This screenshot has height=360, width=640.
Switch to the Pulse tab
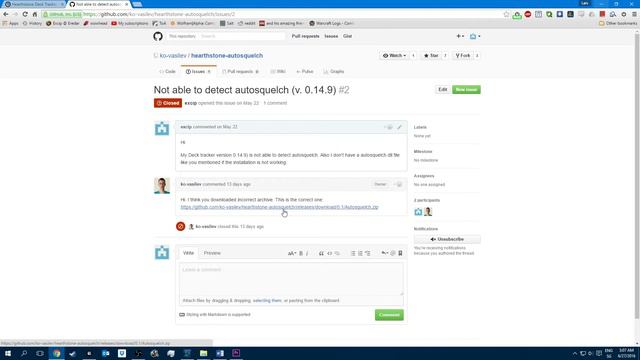pyautogui.click(x=305, y=71)
